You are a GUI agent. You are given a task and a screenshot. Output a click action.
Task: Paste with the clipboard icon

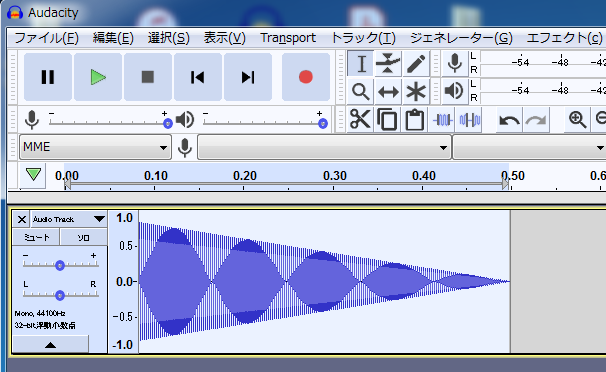pos(415,120)
